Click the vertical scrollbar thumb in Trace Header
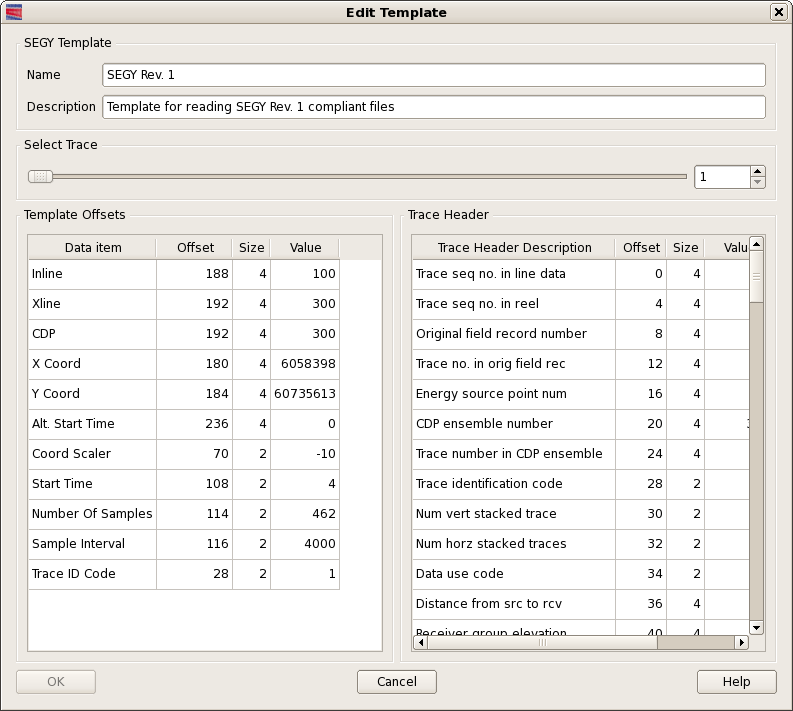Image resolution: width=793 pixels, height=711 pixels. pos(756,277)
